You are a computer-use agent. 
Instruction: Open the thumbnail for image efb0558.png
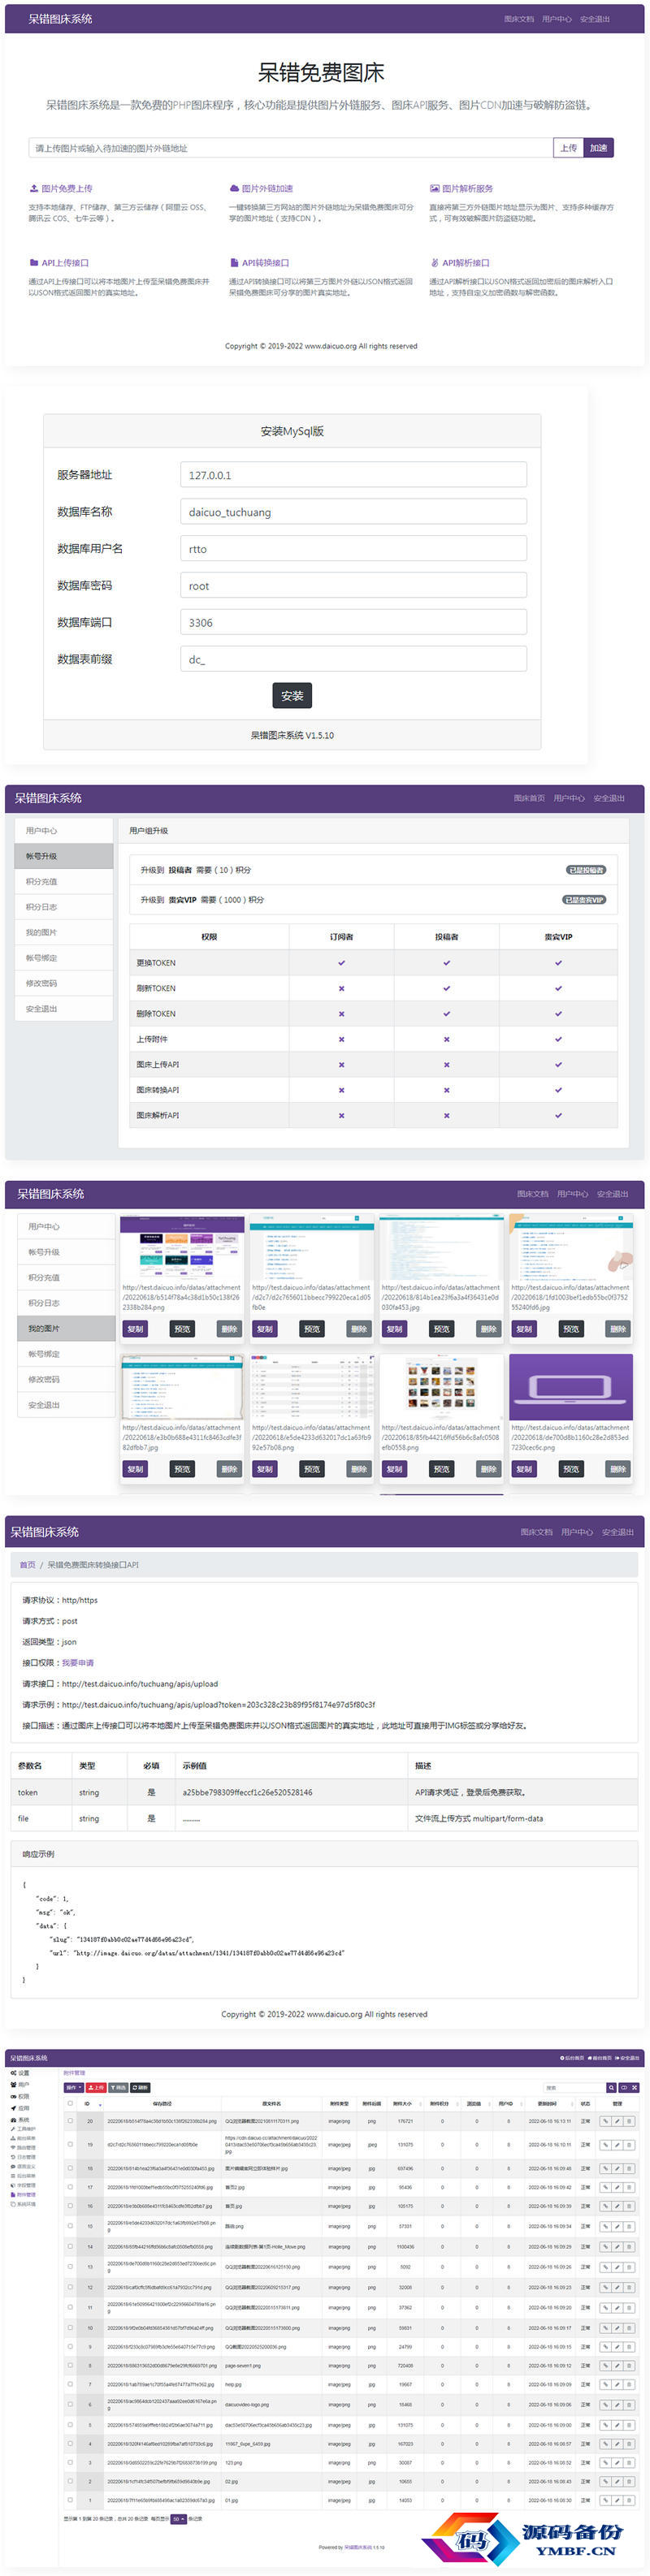pyautogui.click(x=441, y=1387)
